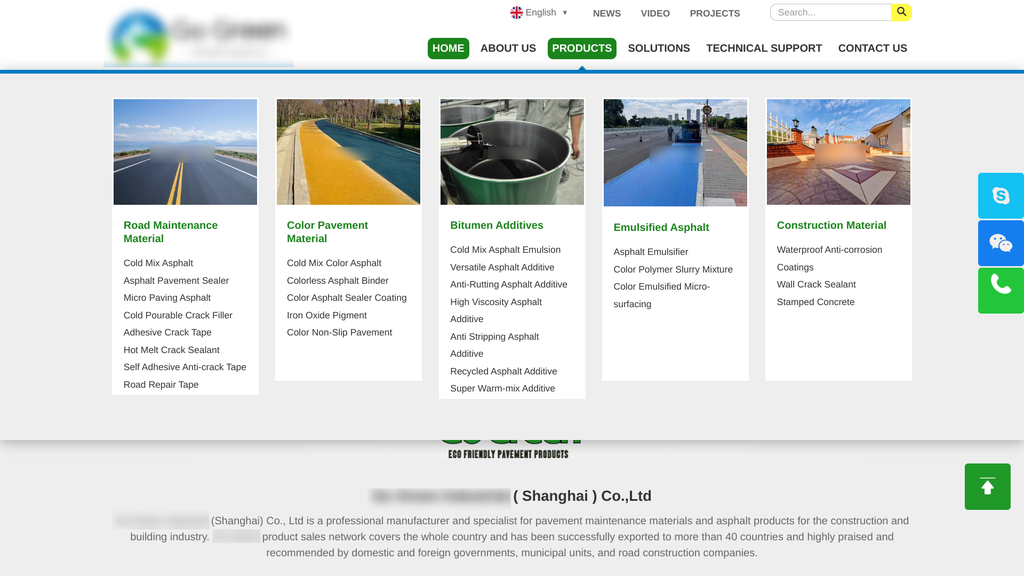Open the Bitumen Additives heading link
This screenshot has height=576, width=1024.
pyautogui.click(x=496, y=225)
